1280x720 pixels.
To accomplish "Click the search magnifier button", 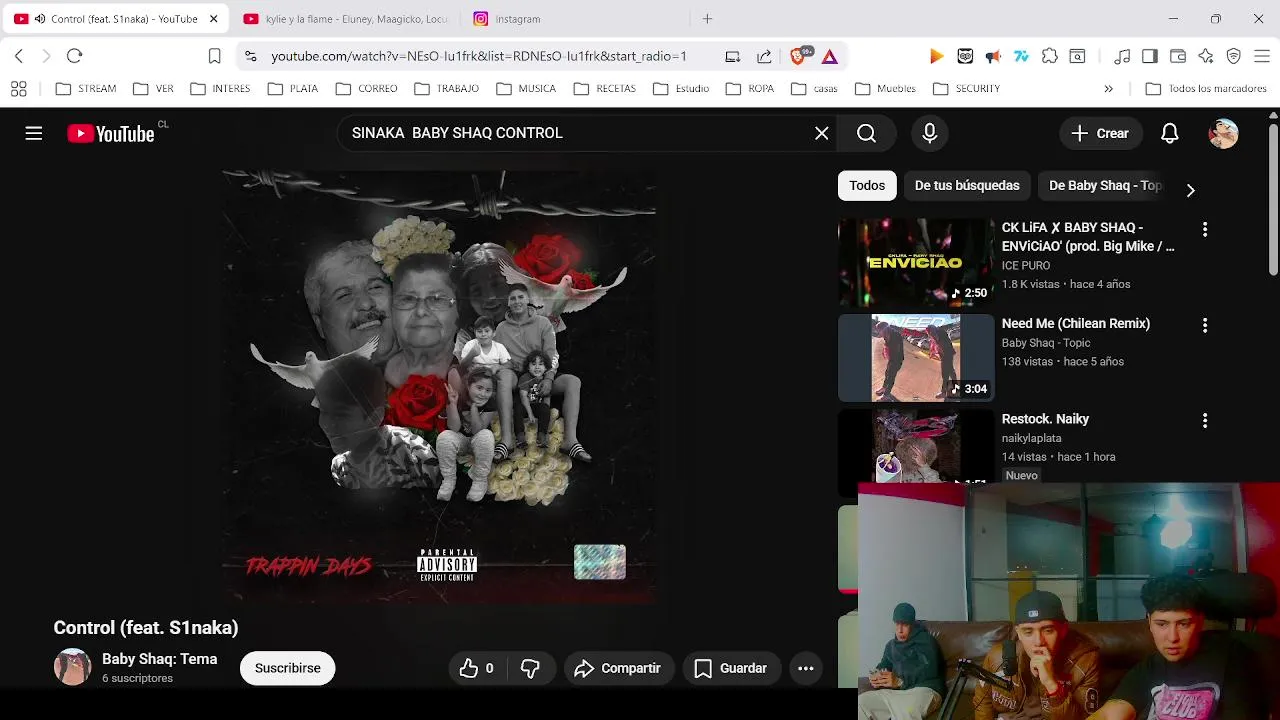I will [x=866, y=133].
